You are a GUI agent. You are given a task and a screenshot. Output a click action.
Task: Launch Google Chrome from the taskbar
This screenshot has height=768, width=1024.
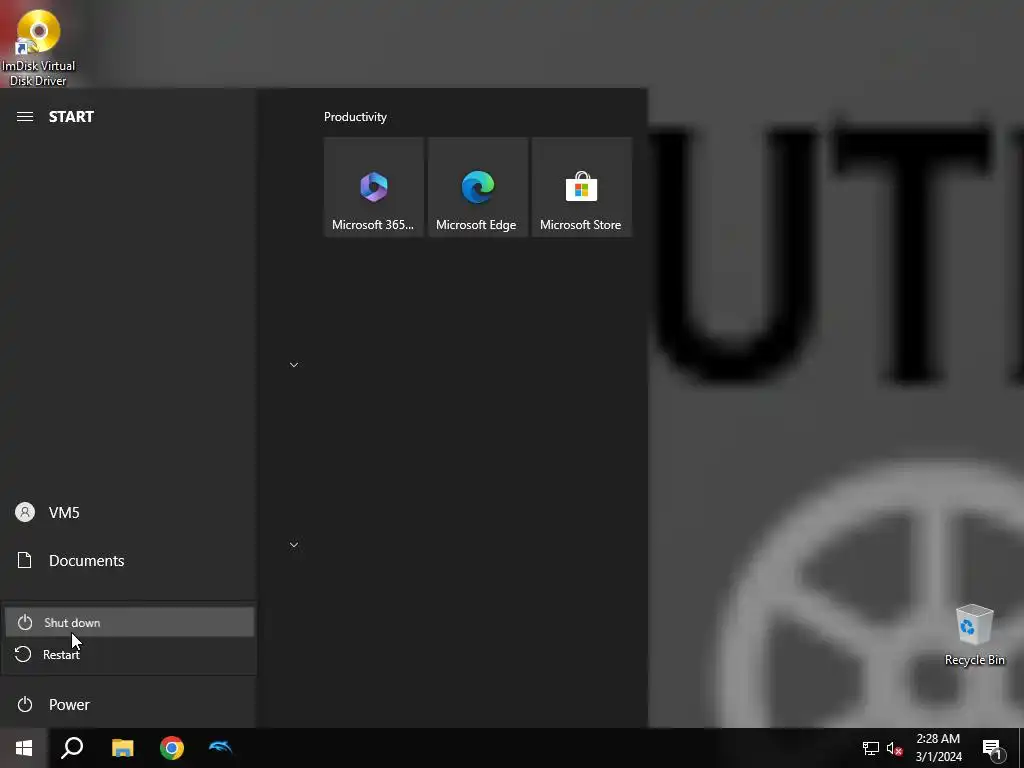172,748
